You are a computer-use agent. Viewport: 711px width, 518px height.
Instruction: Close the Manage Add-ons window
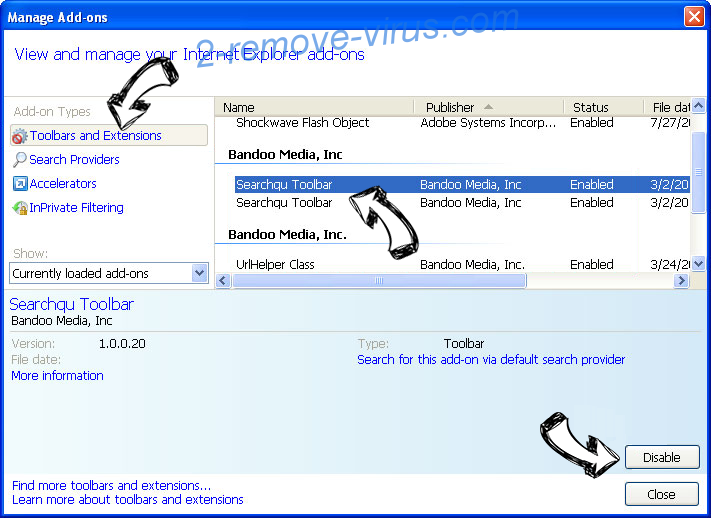pos(693,17)
